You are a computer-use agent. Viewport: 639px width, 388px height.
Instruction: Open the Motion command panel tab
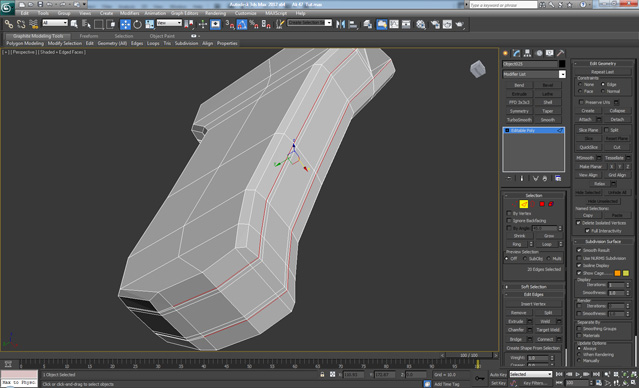coord(539,53)
